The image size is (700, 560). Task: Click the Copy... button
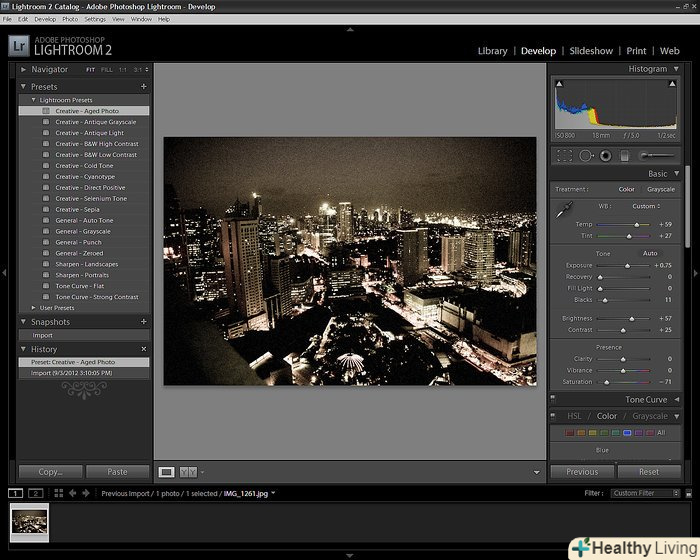(50, 471)
